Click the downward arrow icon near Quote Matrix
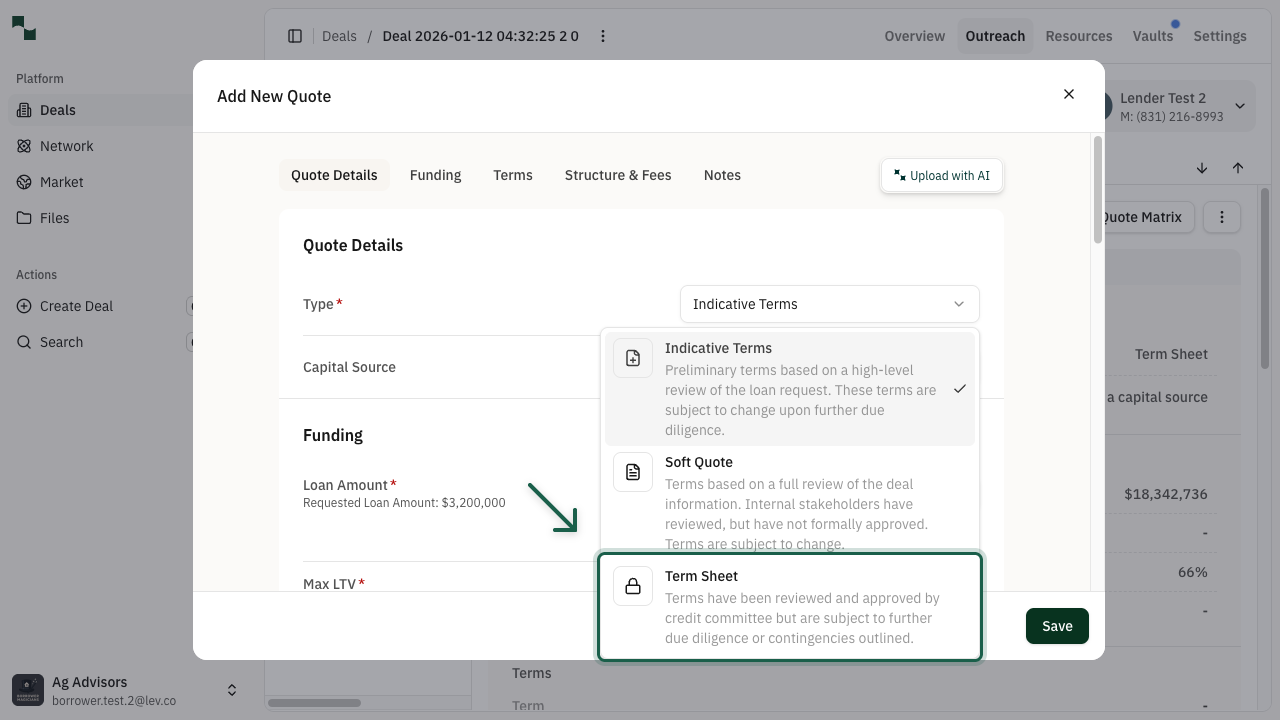 click(1202, 168)
